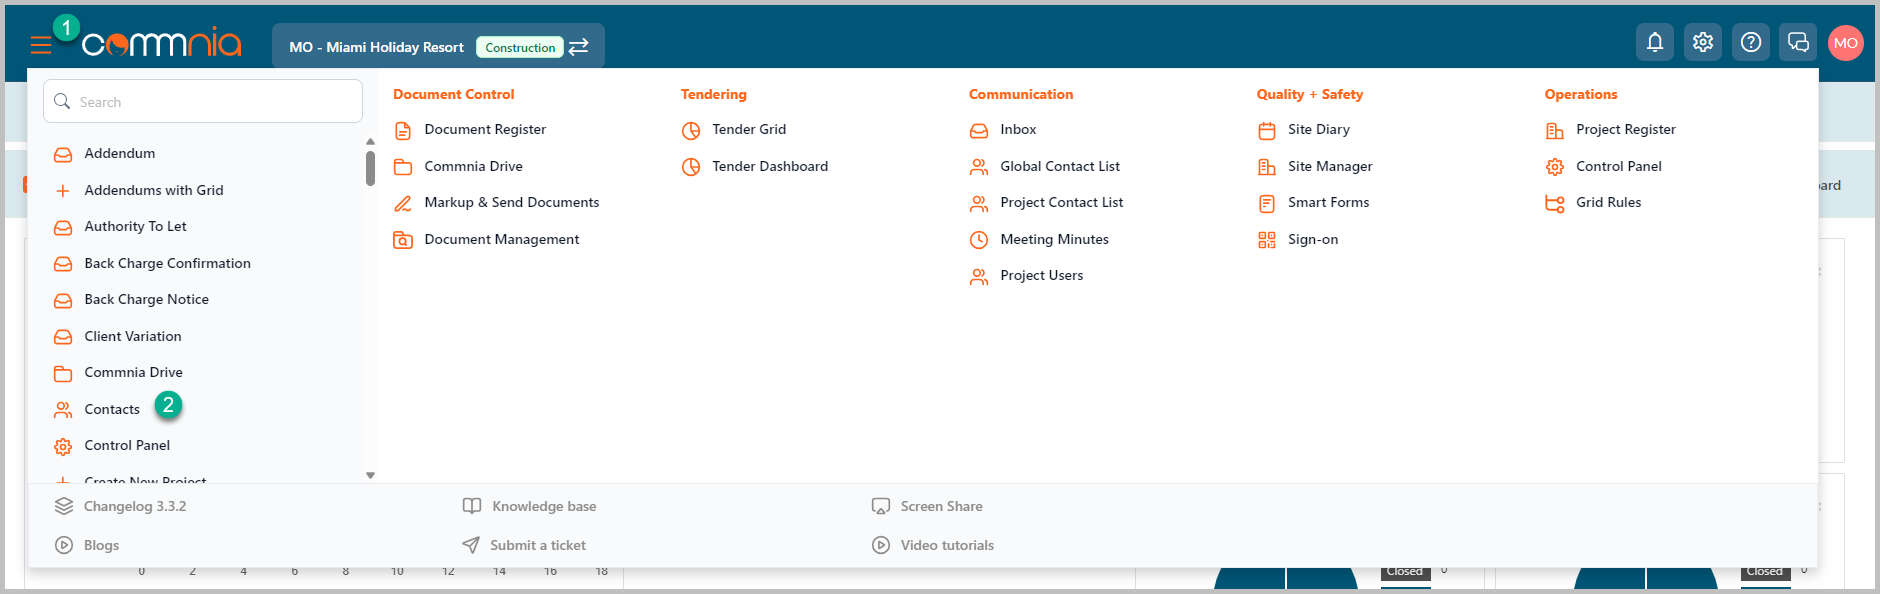Switch project using the swap arrows icon
Viewport: 1880px width, 594px height.
tap(579, 47)
